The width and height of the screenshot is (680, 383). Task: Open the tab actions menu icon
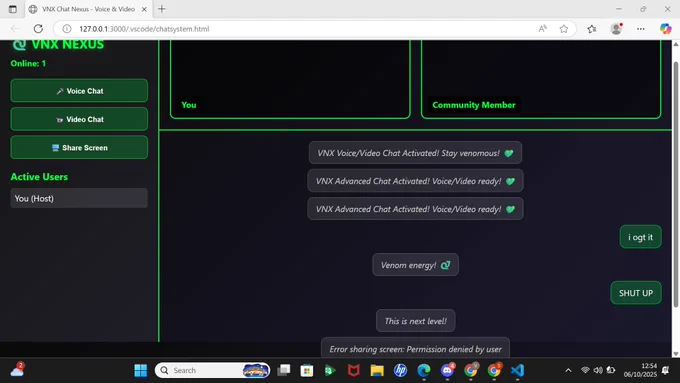(13, 9)
